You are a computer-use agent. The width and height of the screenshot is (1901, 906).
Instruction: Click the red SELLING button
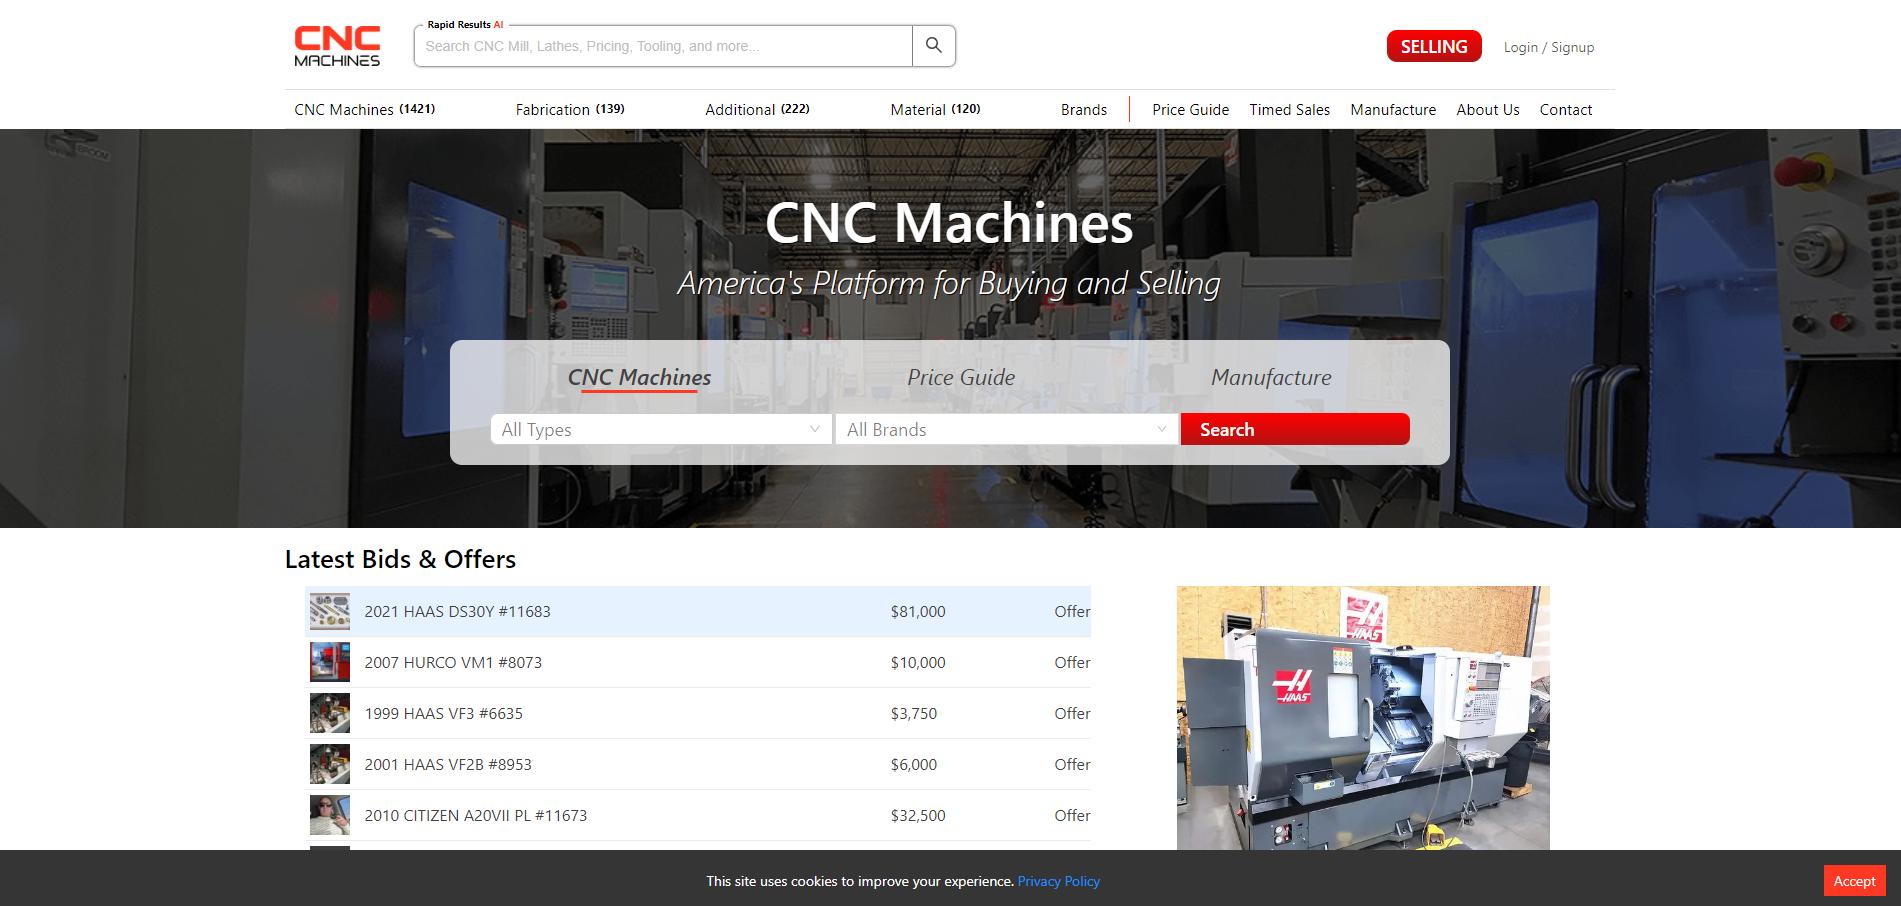pos(1433,47)
